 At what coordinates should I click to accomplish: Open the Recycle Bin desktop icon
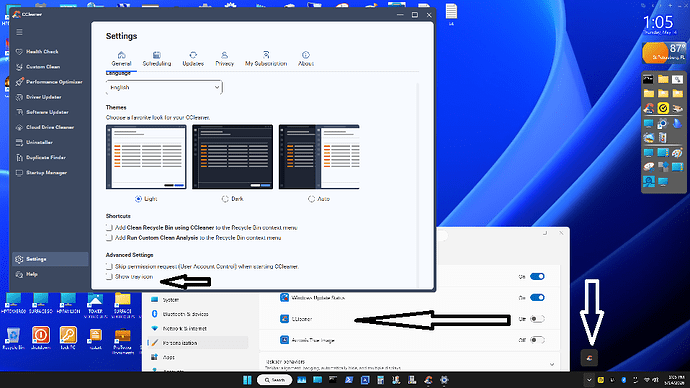pyautogui.click(x=13, y=338)
